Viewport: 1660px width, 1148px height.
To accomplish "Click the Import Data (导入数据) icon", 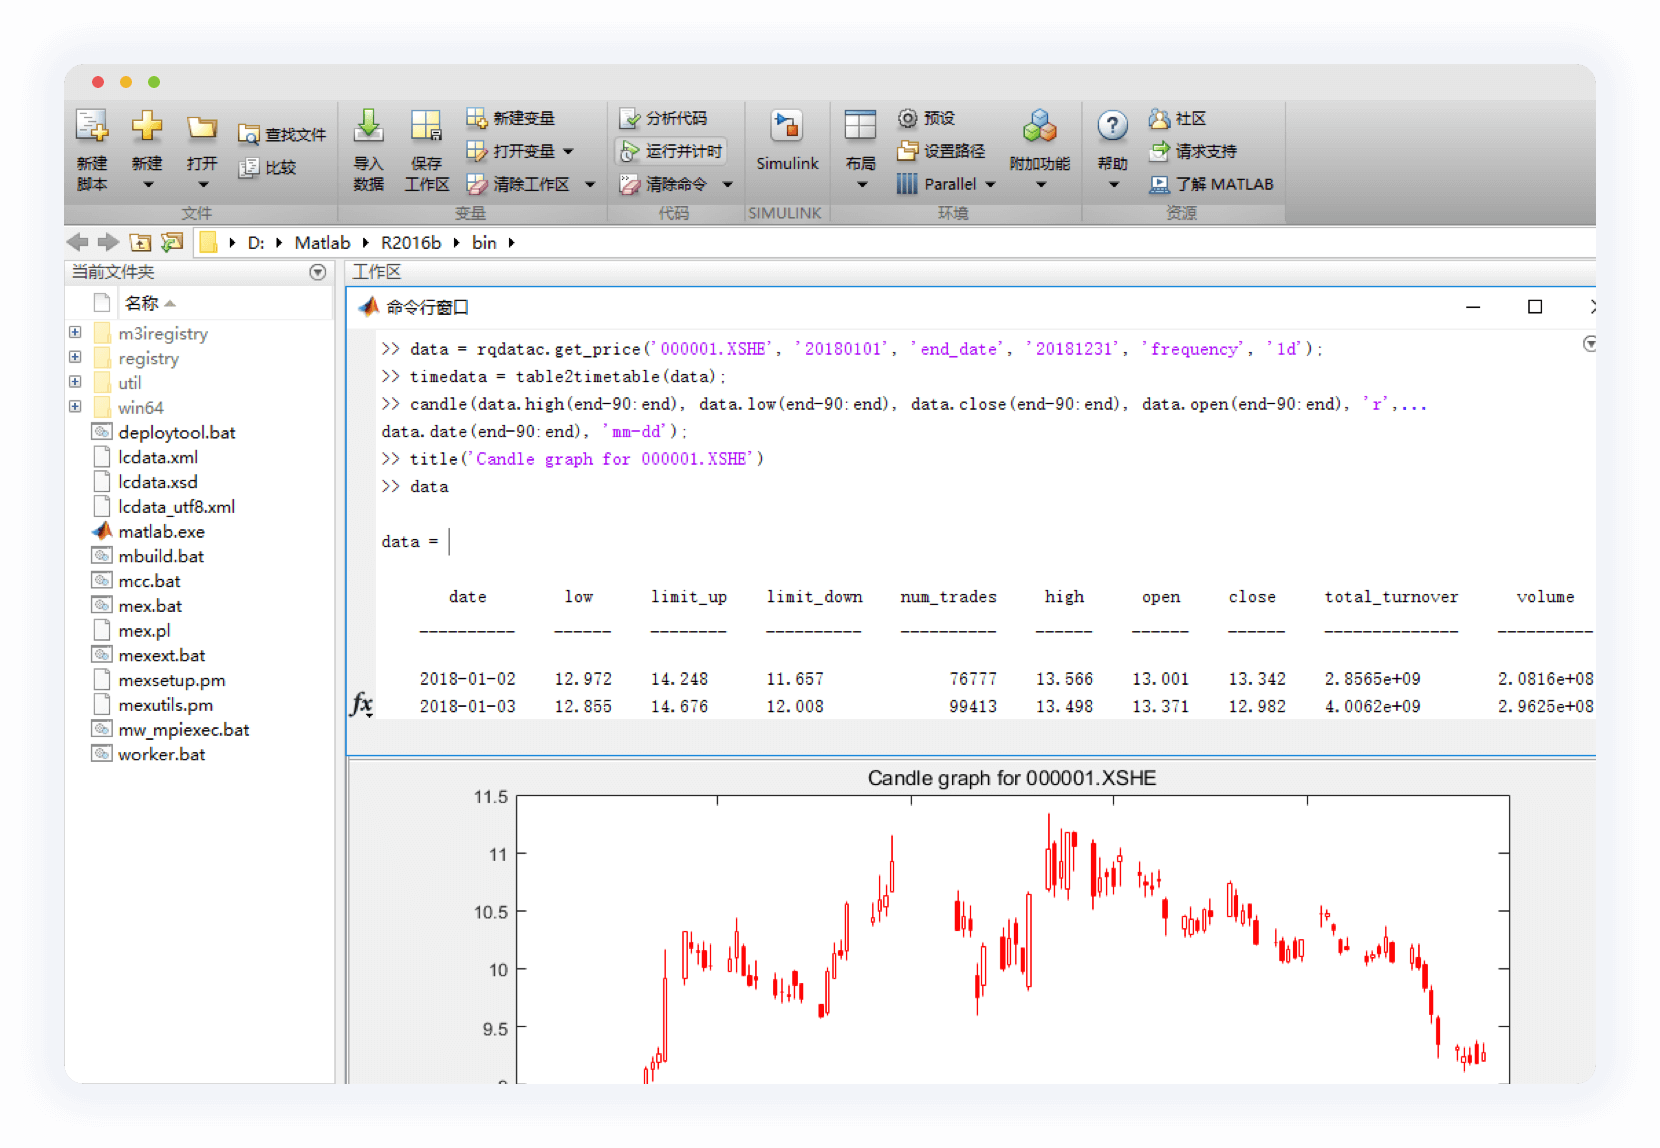I will 368,127.
